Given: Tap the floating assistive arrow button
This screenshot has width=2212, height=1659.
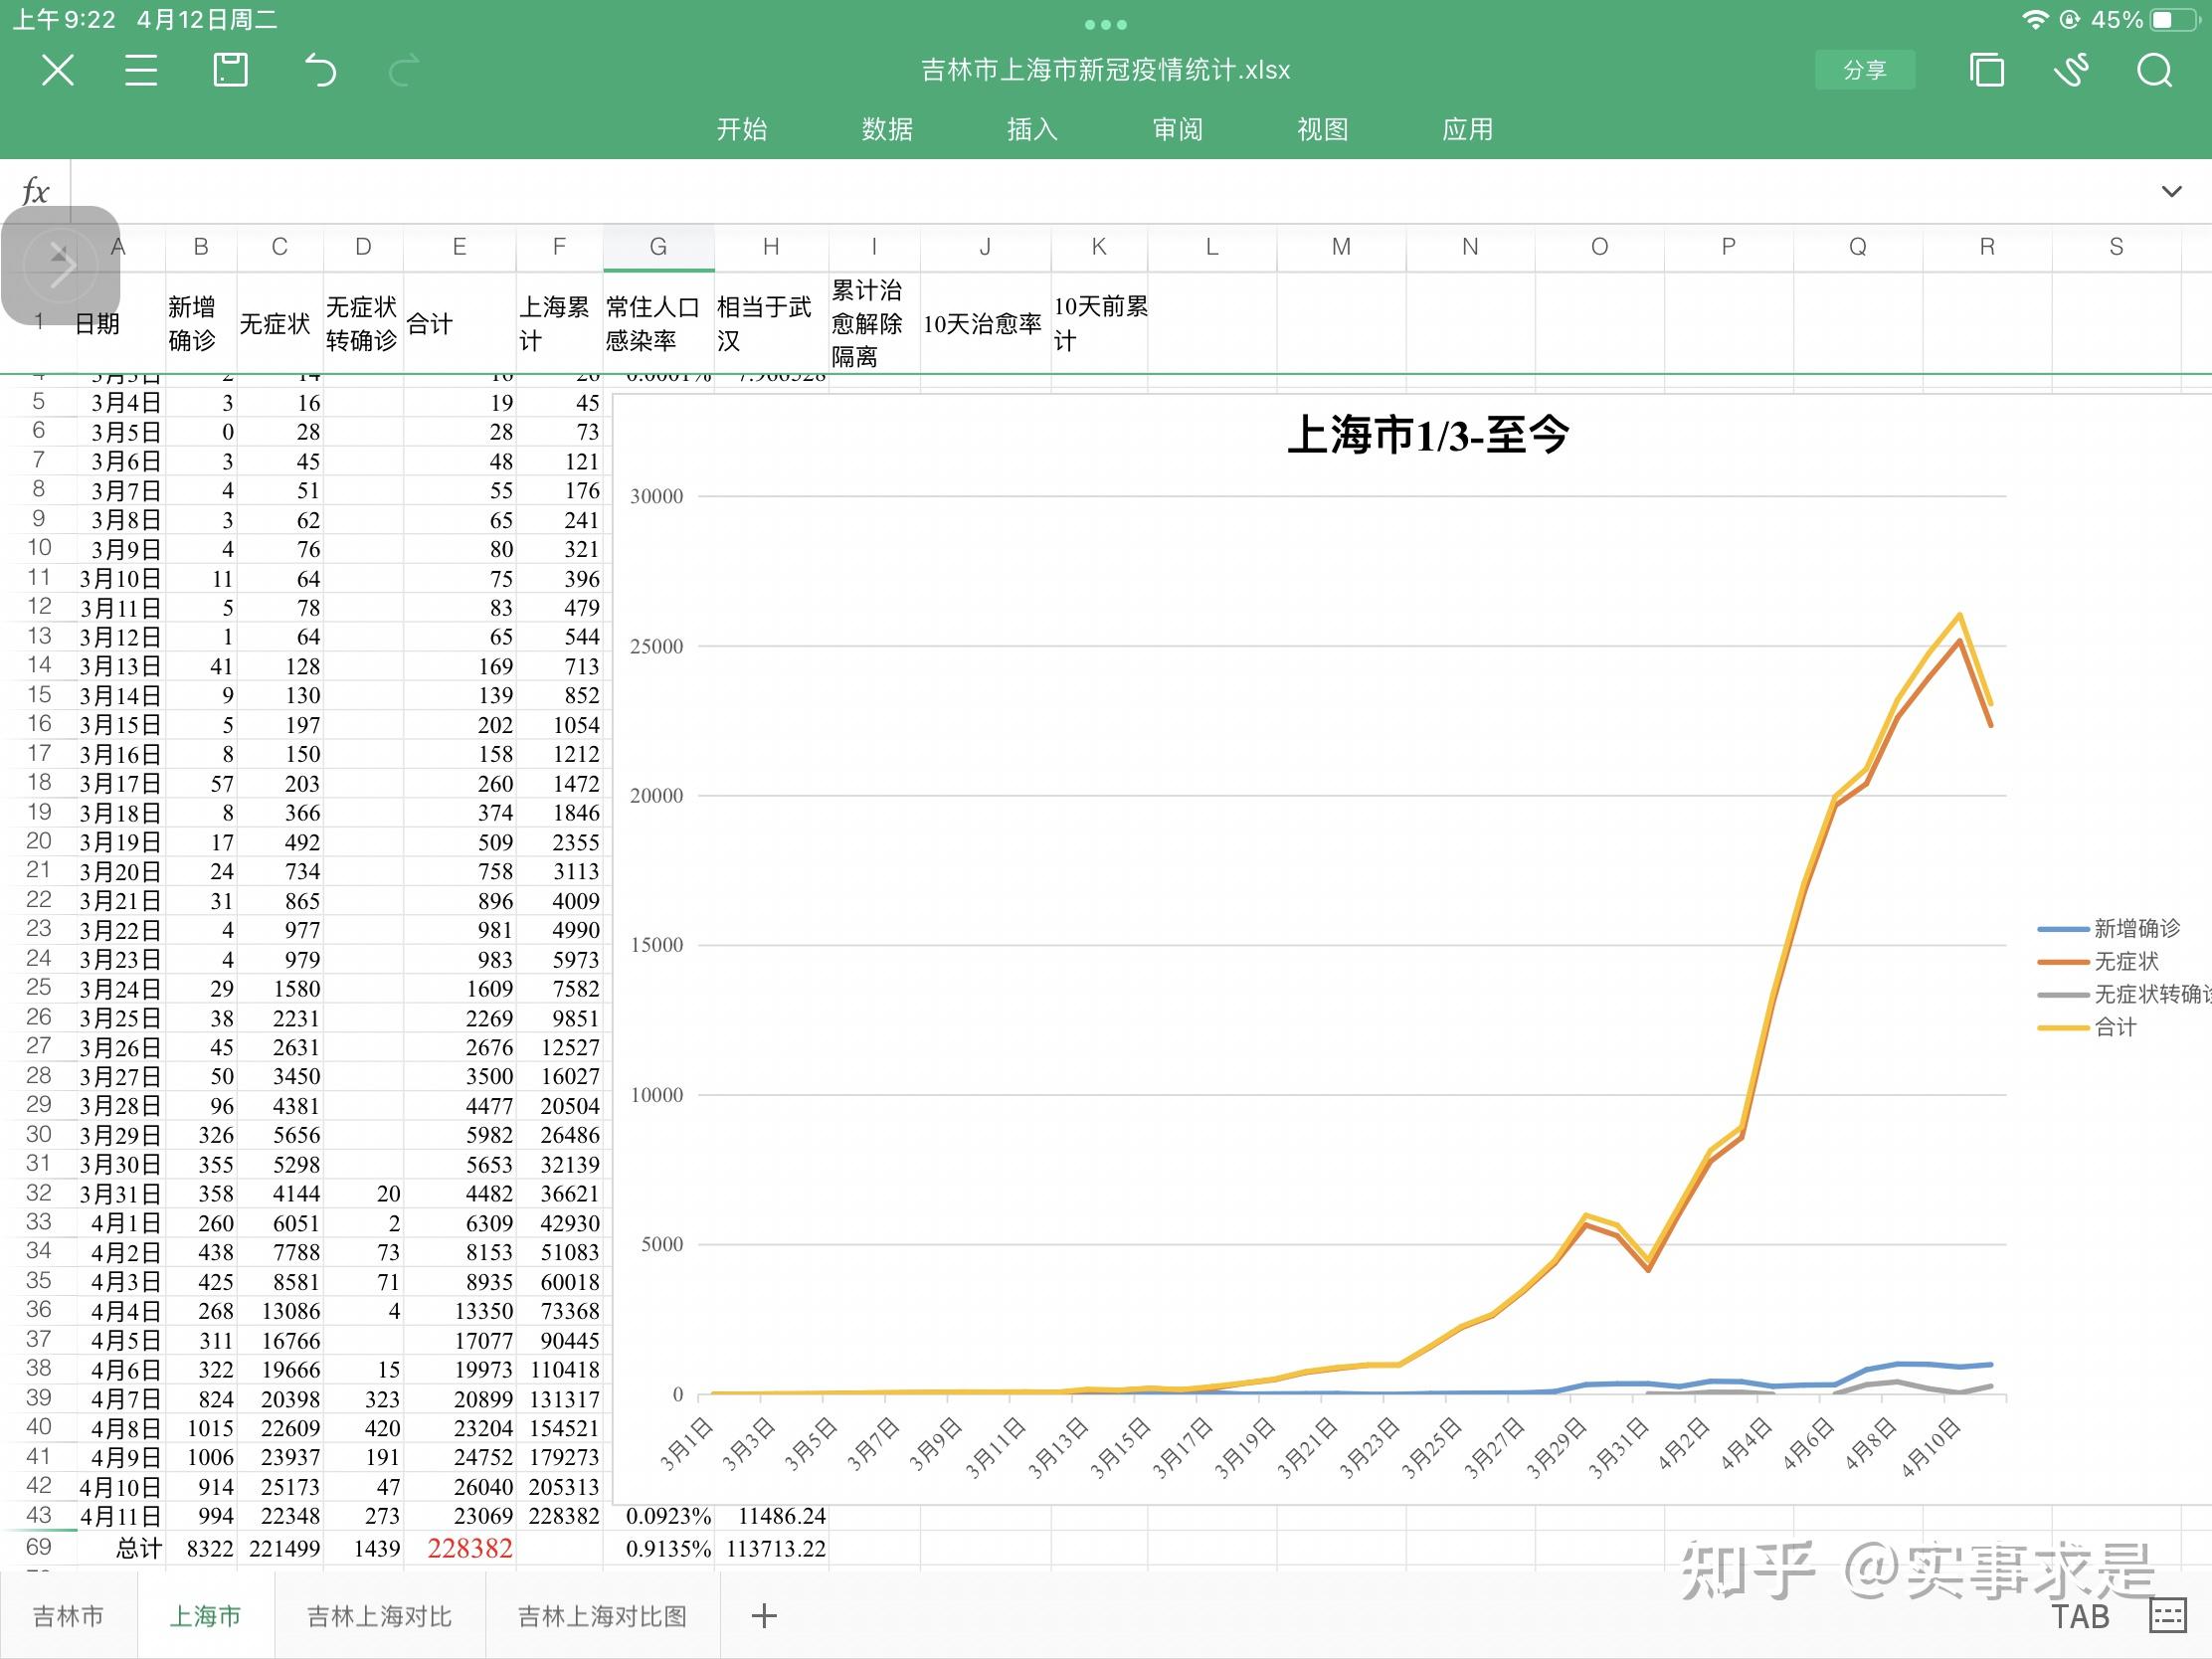Looking at the screenshot, I should [61, 266].
